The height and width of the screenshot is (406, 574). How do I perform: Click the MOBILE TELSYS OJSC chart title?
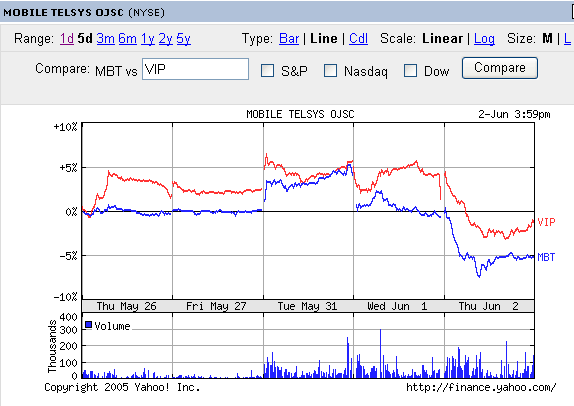(300, 114)
